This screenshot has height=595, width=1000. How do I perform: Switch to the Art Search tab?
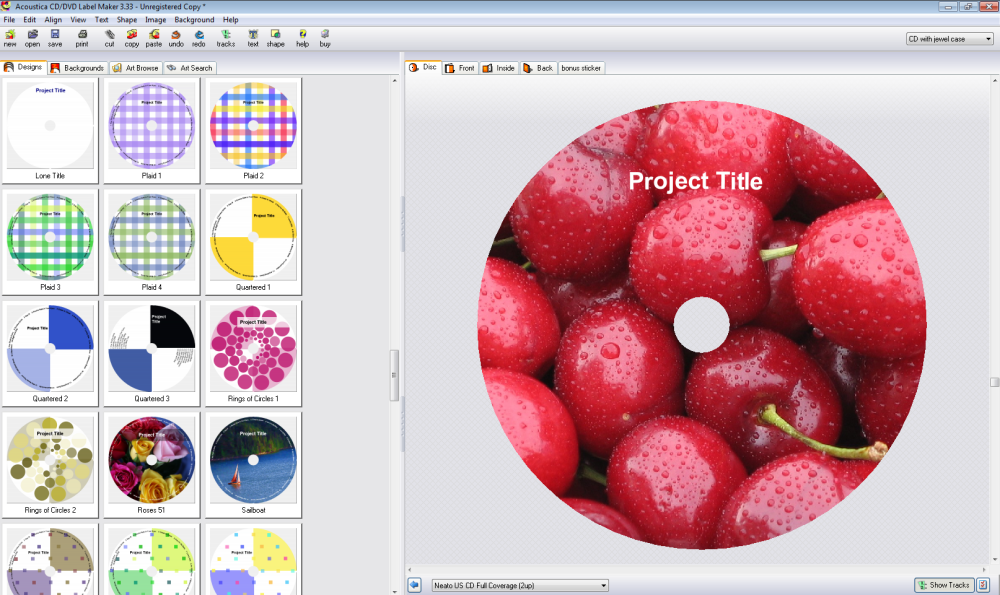click(x=189, y=68)
